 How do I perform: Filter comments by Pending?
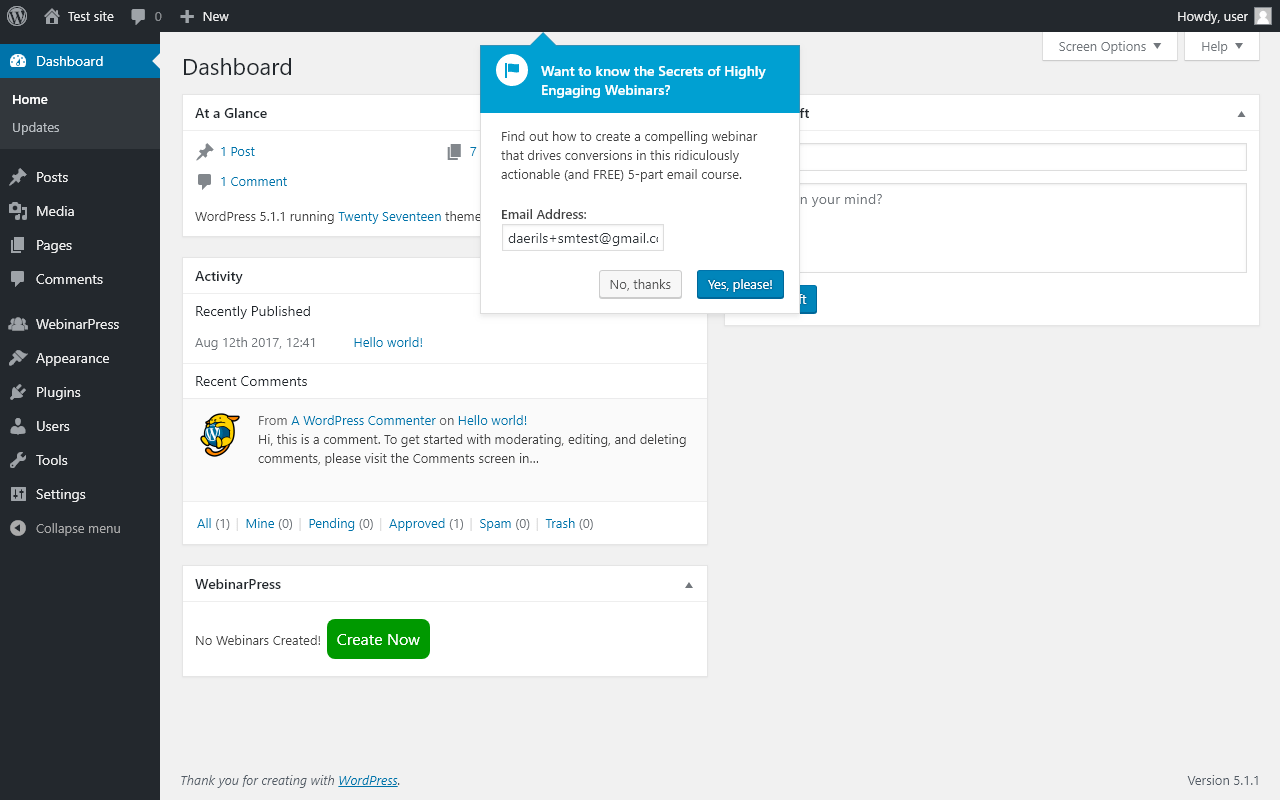(332, 523)
